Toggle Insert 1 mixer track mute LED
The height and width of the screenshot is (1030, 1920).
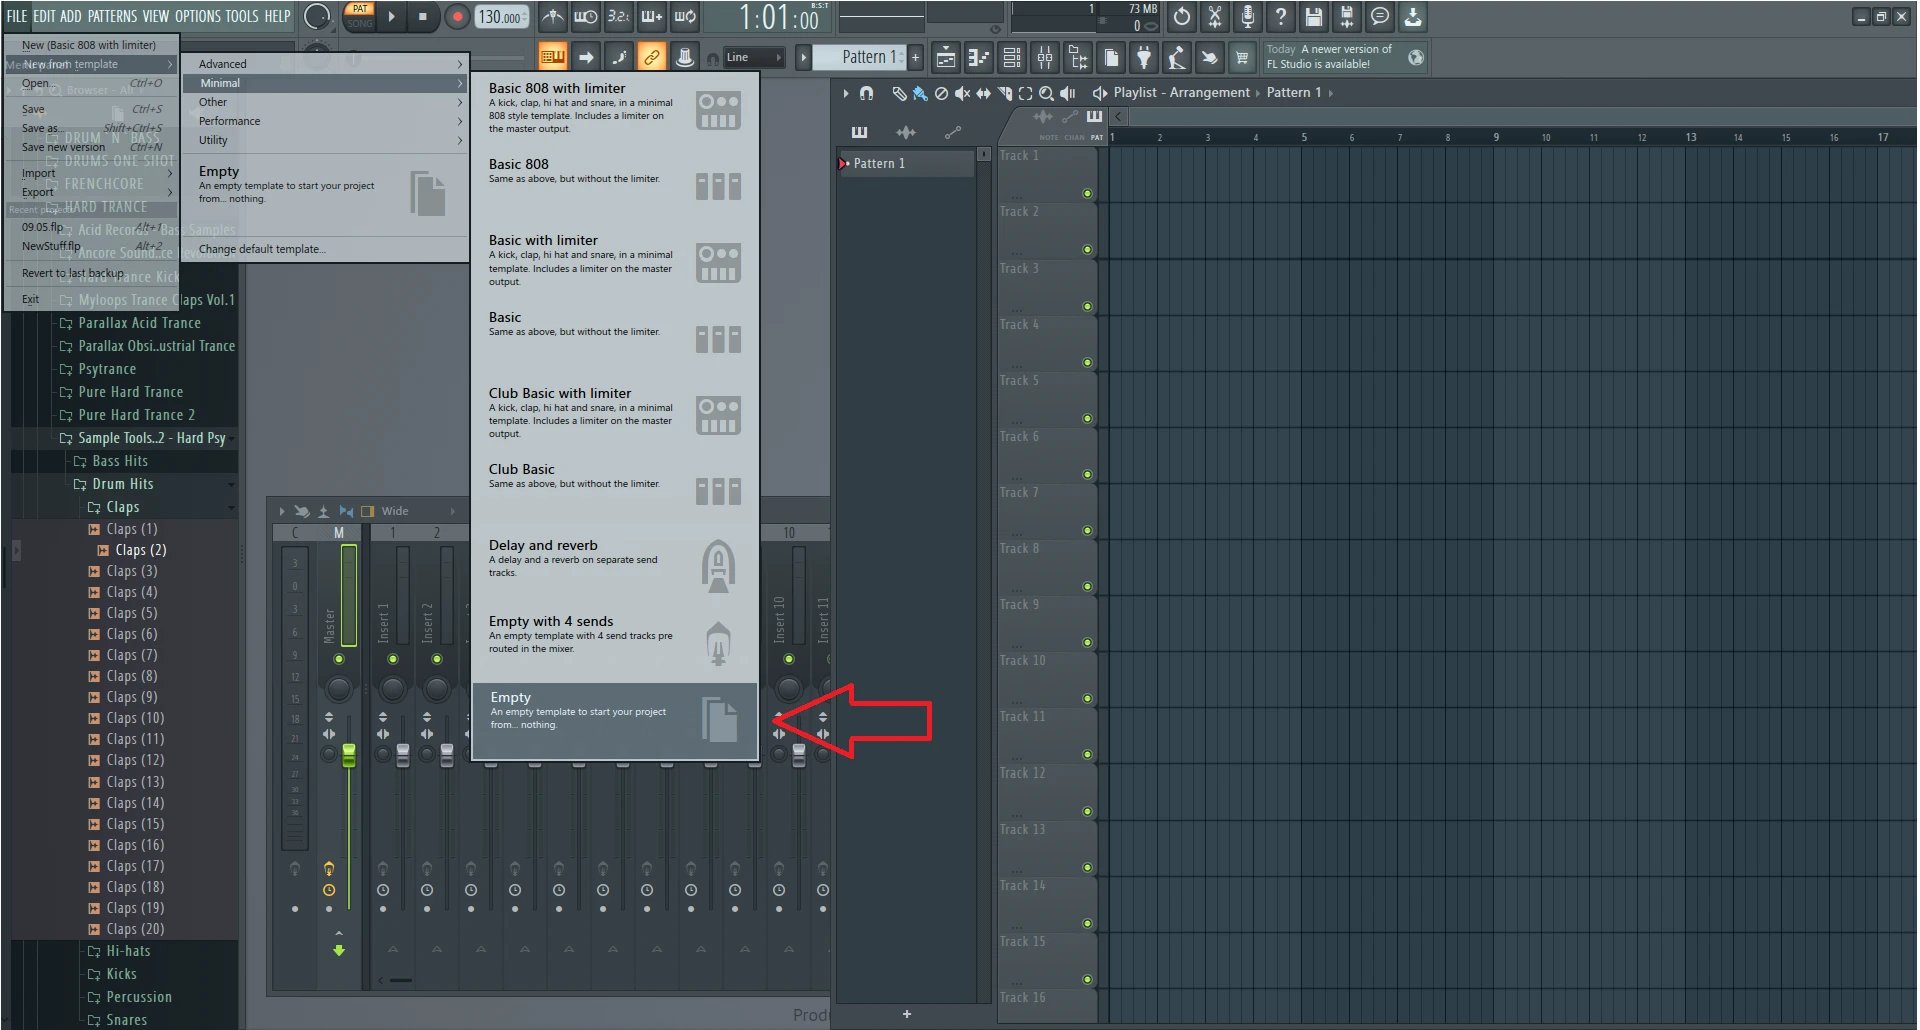click(x=393, y=660)
